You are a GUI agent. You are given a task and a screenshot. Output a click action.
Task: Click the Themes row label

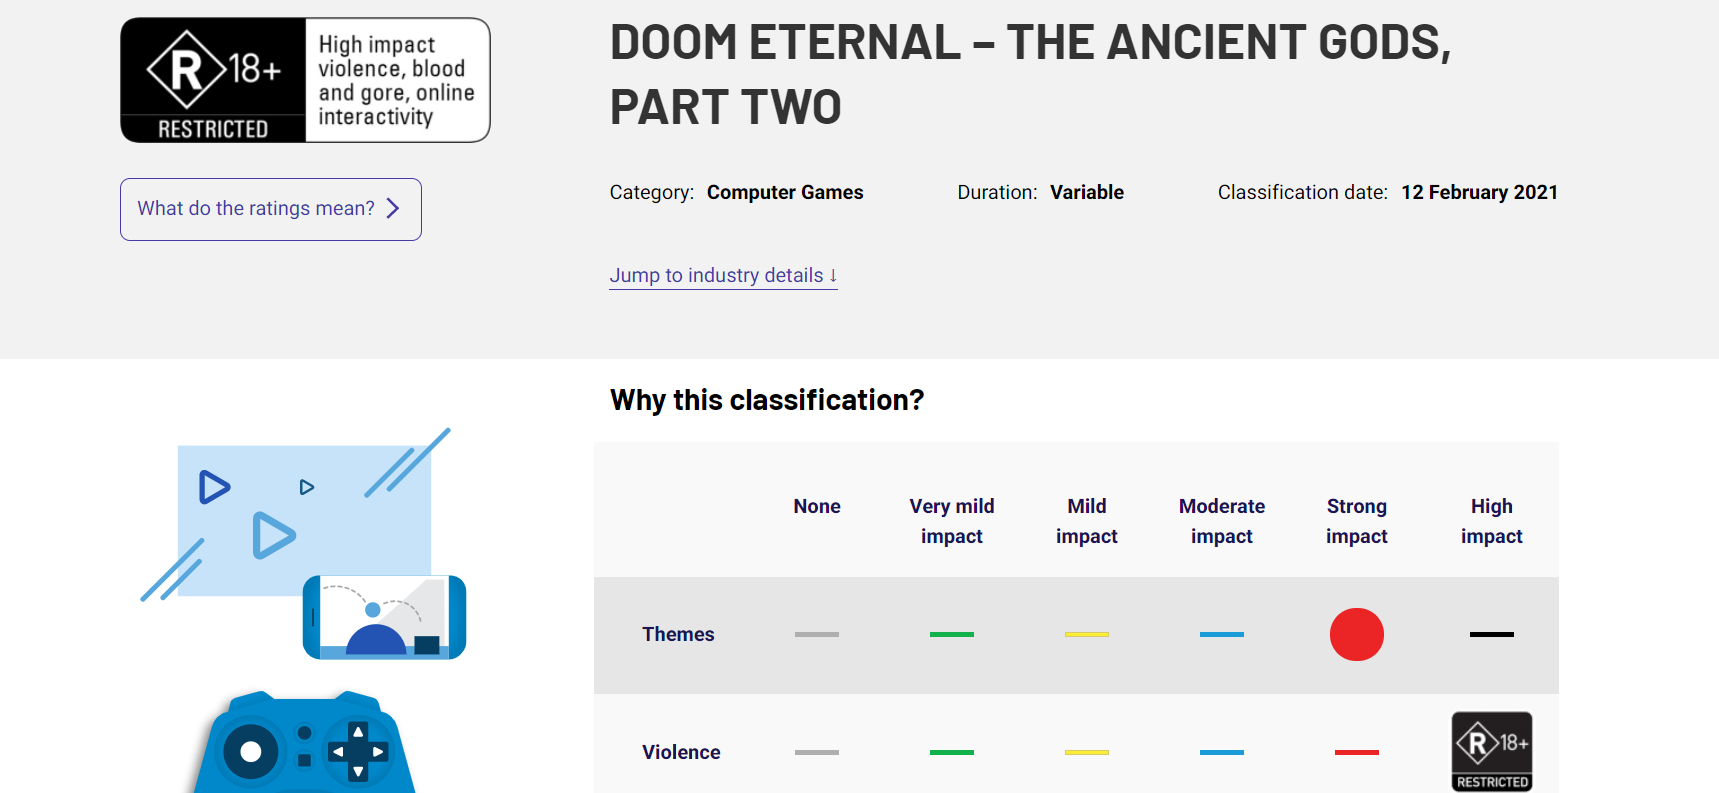tap(678, 634)
